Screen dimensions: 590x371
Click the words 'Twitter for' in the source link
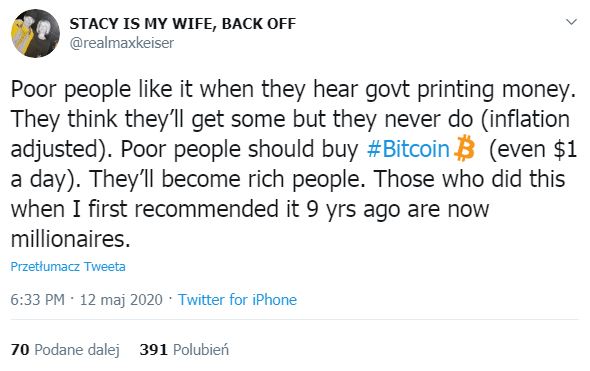click(x=213, y=300)
